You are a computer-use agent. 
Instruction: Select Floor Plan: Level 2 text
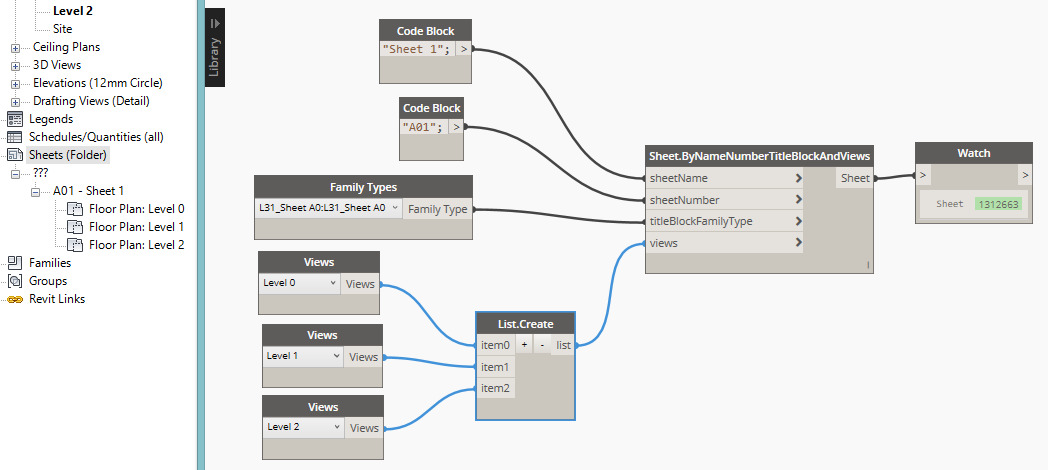[x=136, y=245]
